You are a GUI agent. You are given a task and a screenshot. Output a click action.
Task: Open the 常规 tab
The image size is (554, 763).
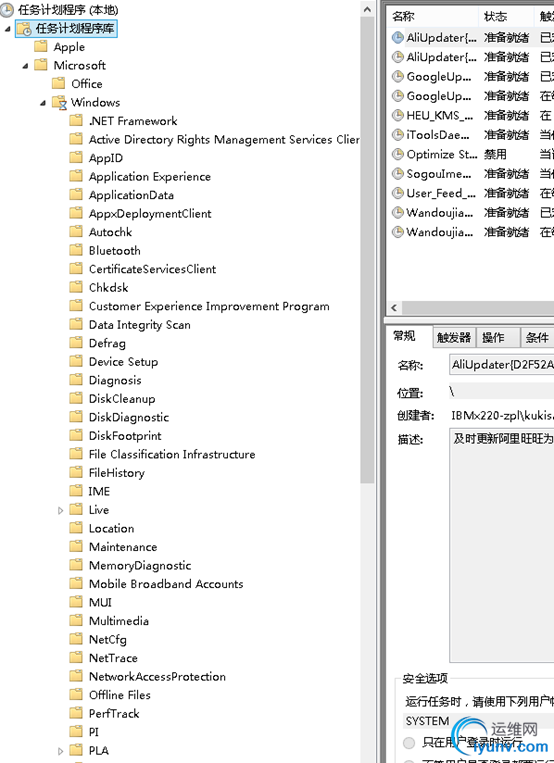click(x=405, y=336)
